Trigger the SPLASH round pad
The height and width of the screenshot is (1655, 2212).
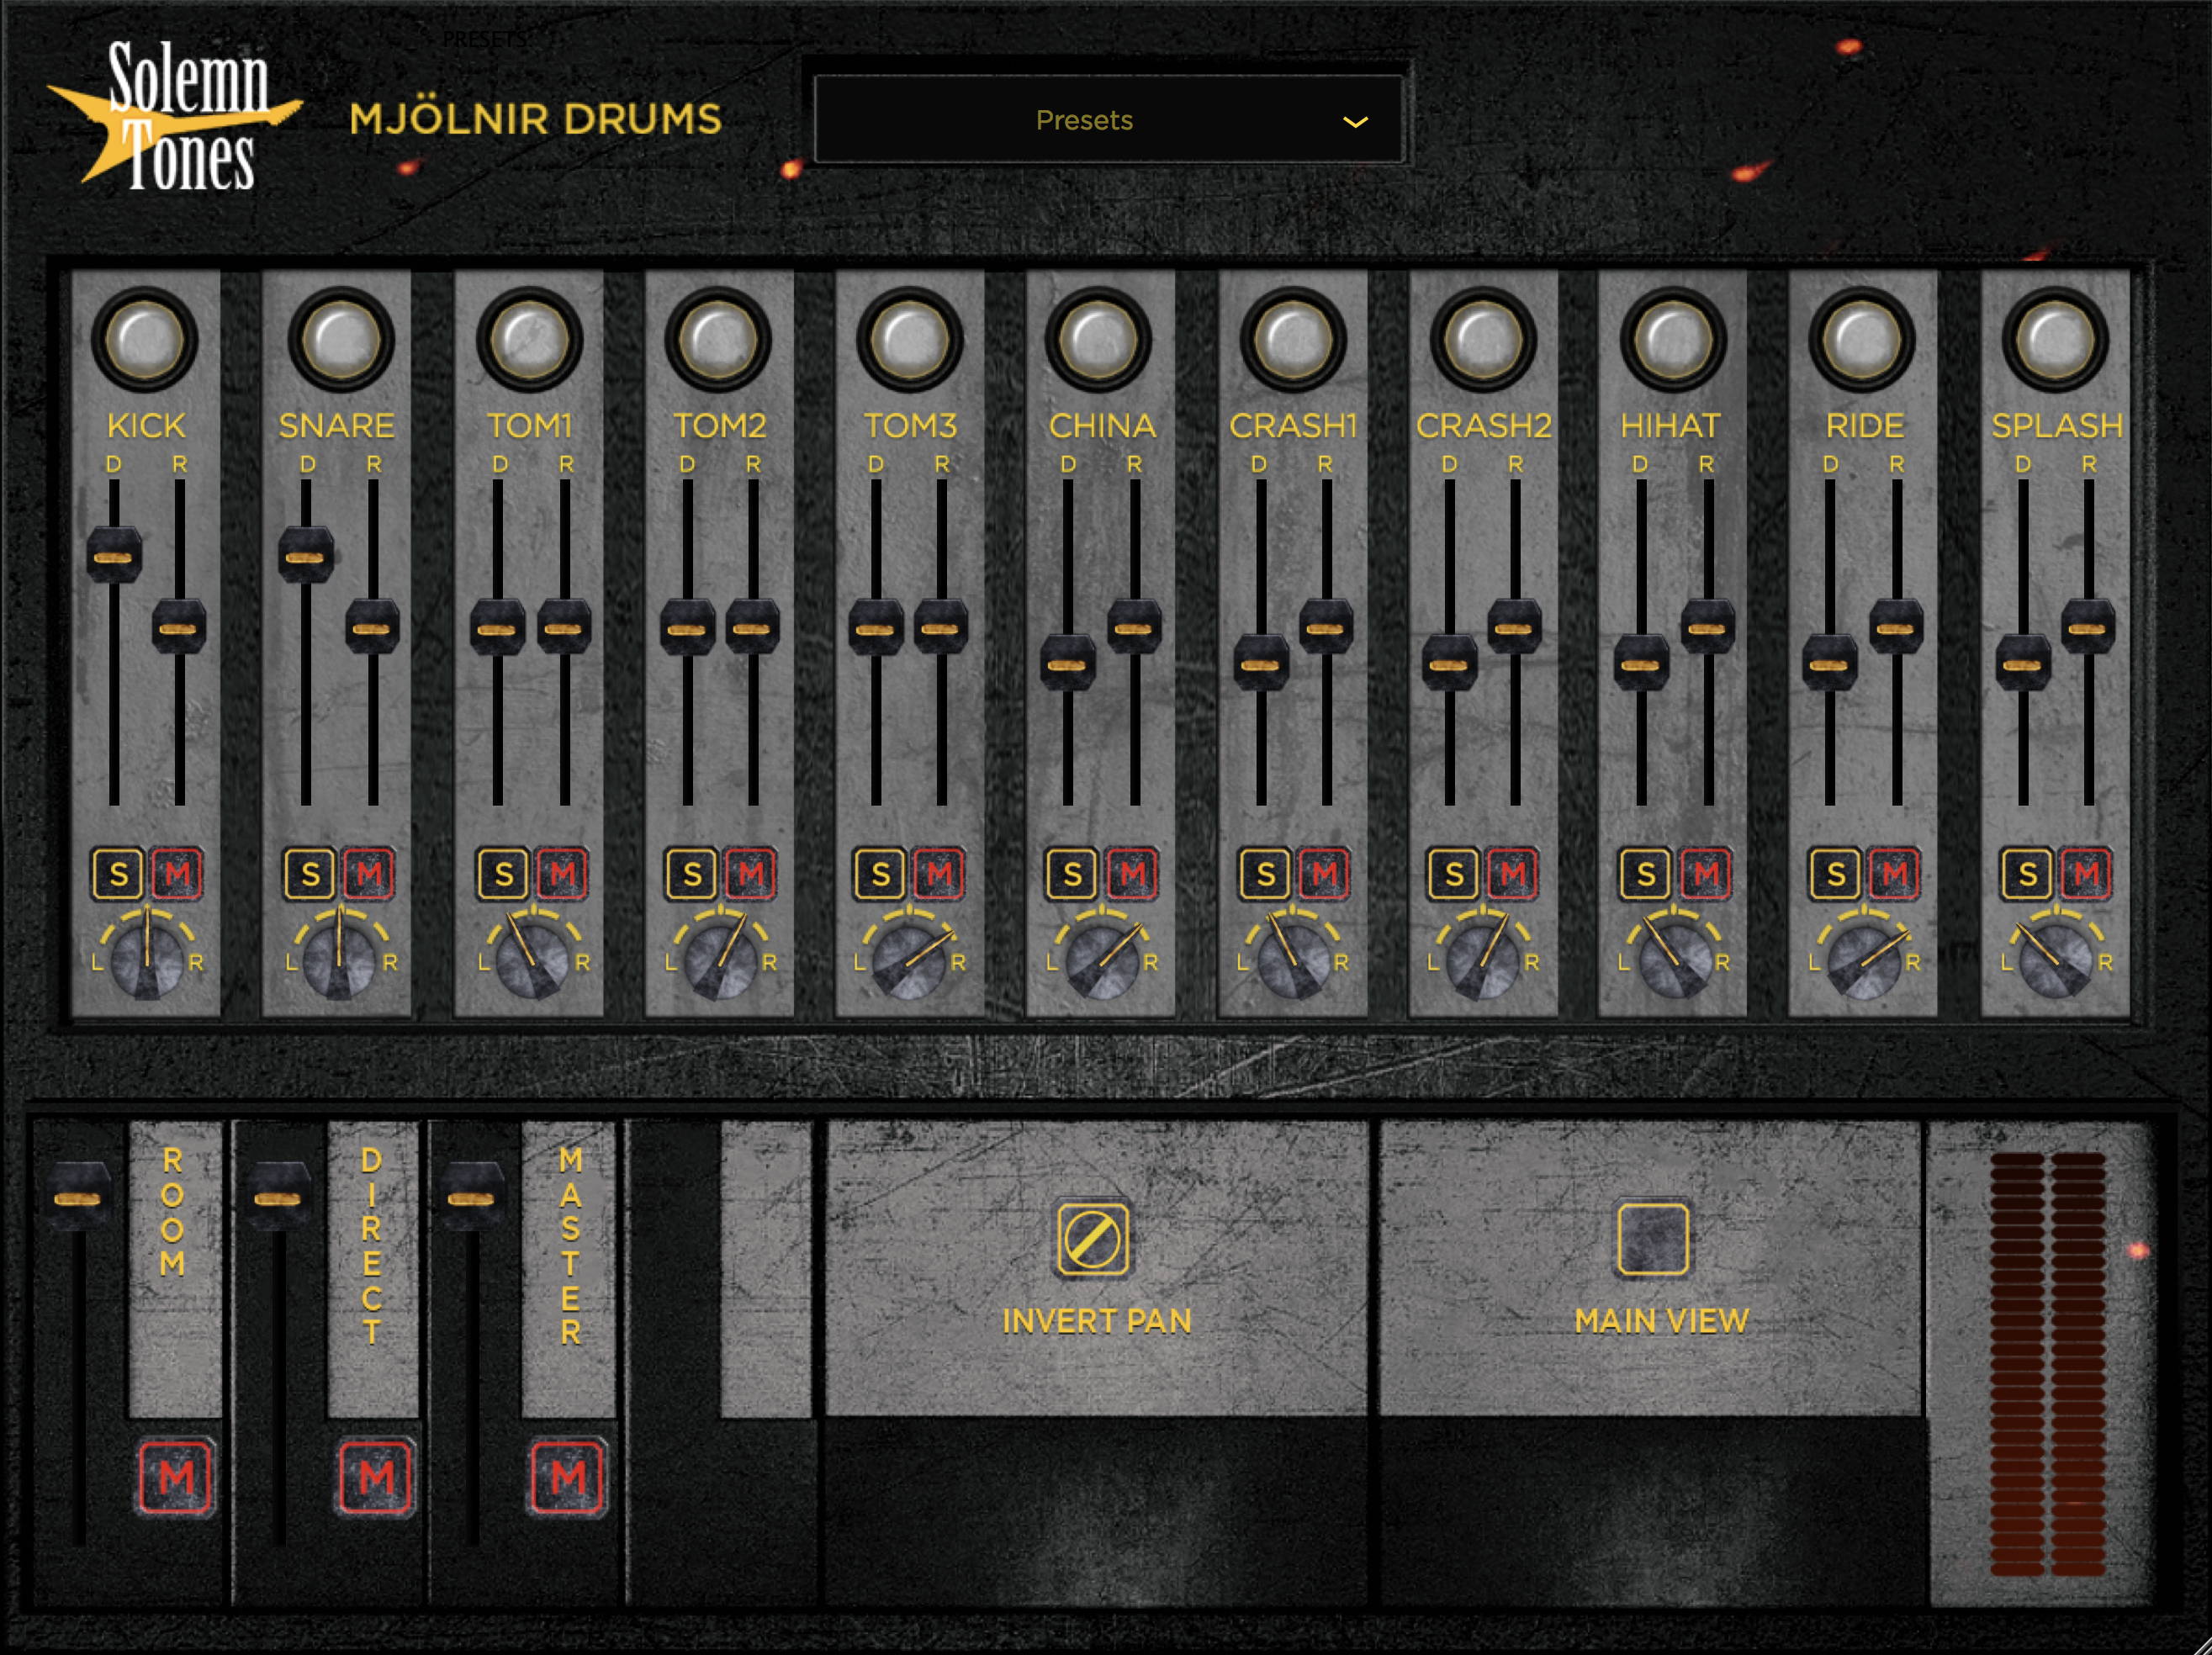pos(2055,340)
